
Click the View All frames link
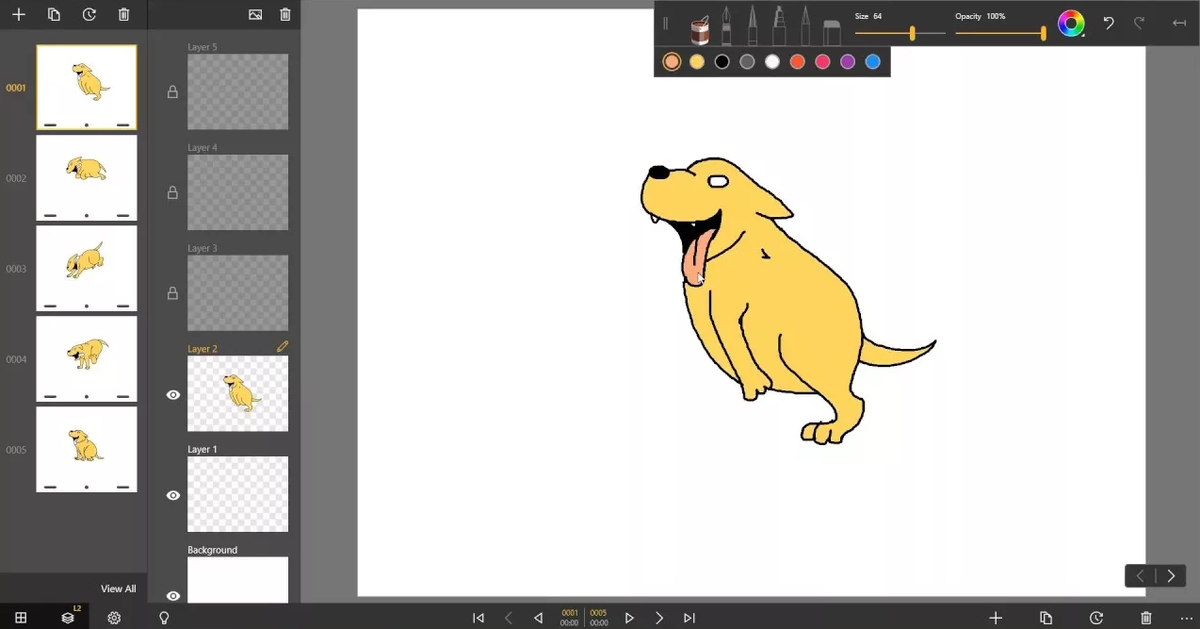pyautogui.click(x=118, y=589)
